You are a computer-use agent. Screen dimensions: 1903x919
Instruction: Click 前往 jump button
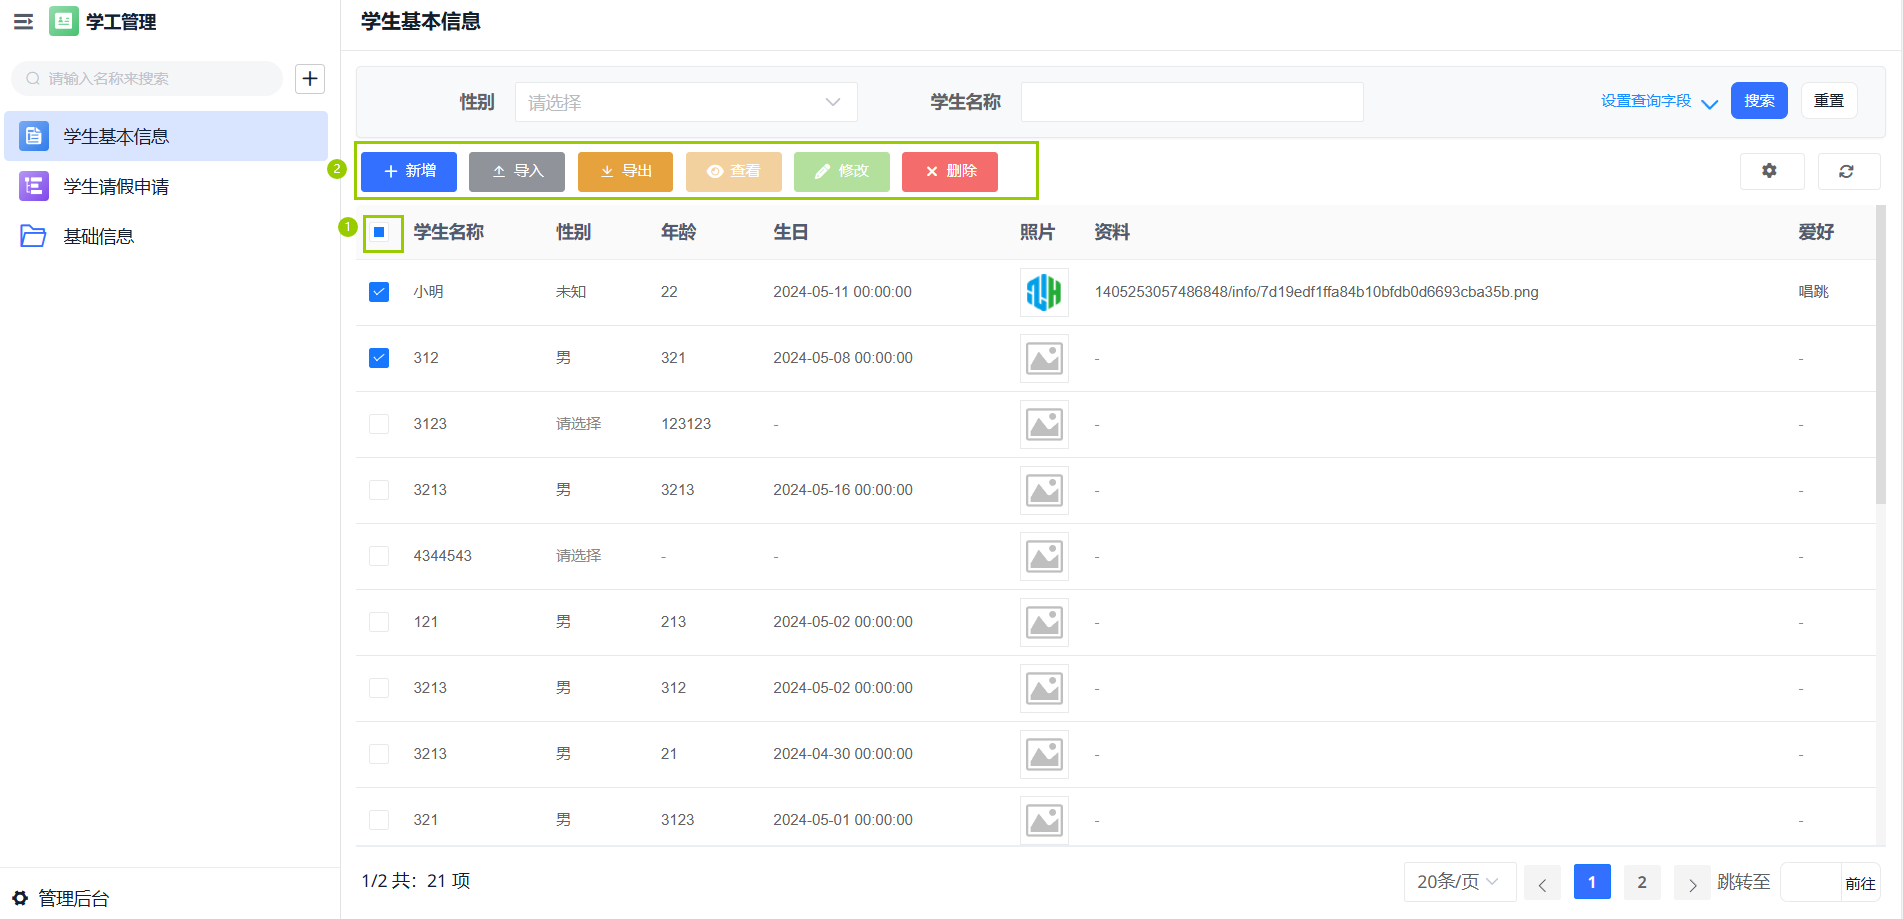tap(1860, 883)
